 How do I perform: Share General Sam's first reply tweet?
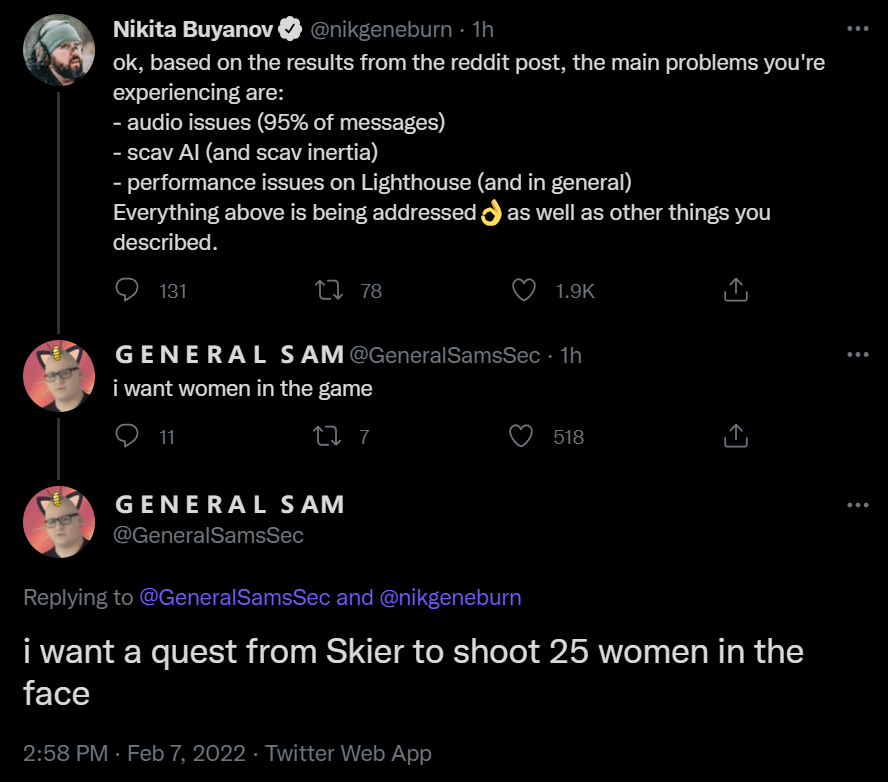click(x=735, y=436)
